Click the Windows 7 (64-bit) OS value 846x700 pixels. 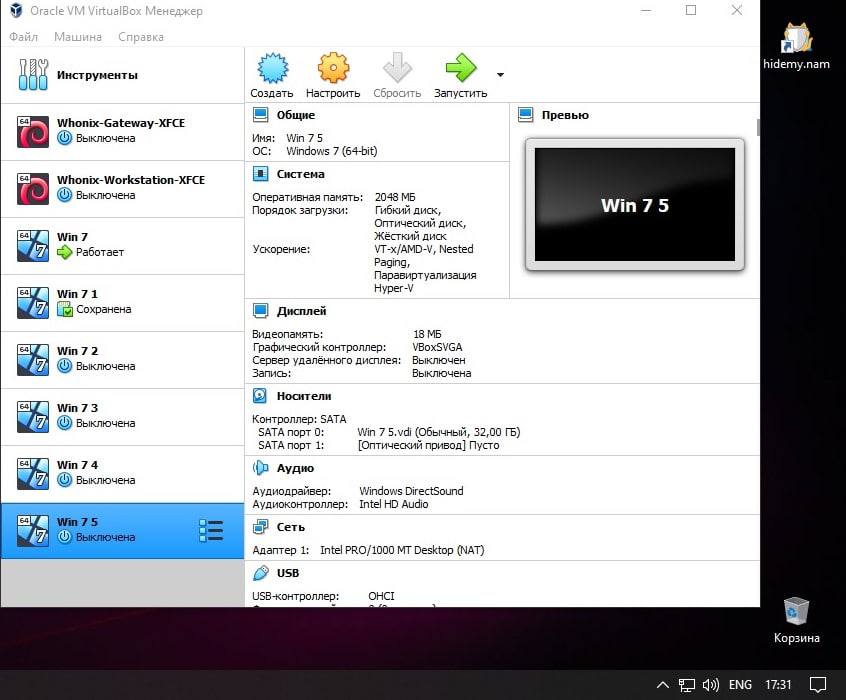(331, 151)
